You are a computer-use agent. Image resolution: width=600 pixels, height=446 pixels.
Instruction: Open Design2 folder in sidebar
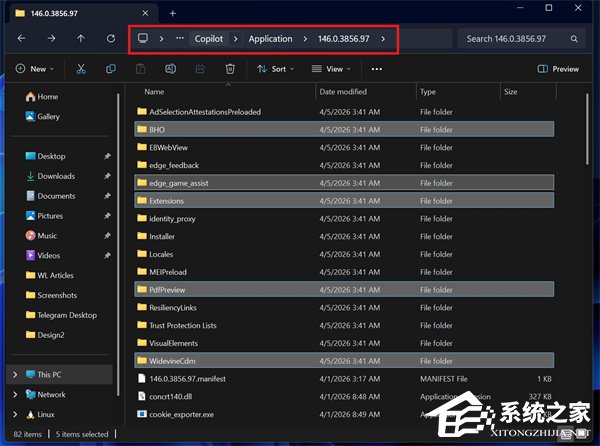45,335
